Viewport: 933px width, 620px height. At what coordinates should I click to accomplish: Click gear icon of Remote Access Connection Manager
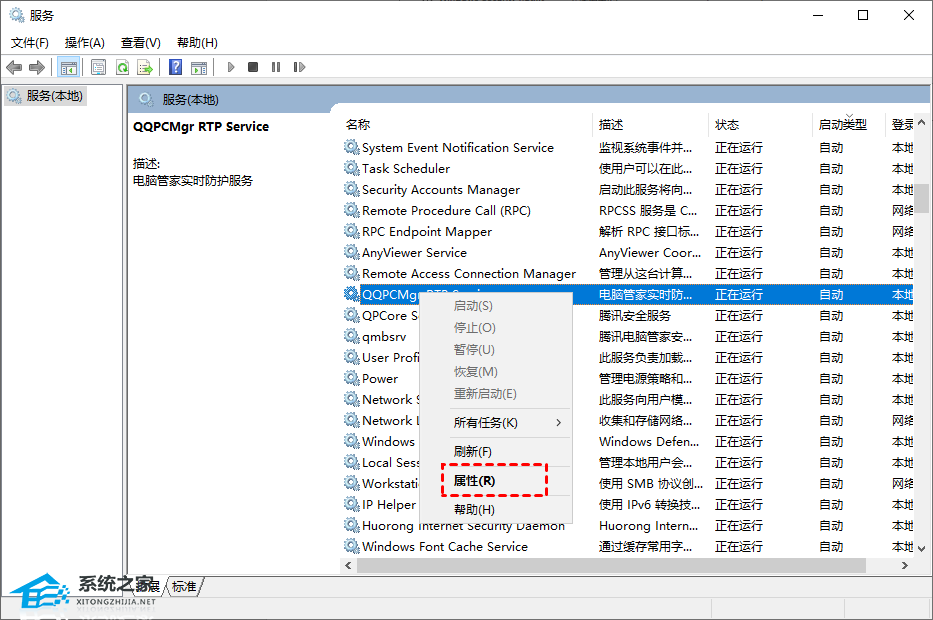pyautogui.click(x=352, y=273)
